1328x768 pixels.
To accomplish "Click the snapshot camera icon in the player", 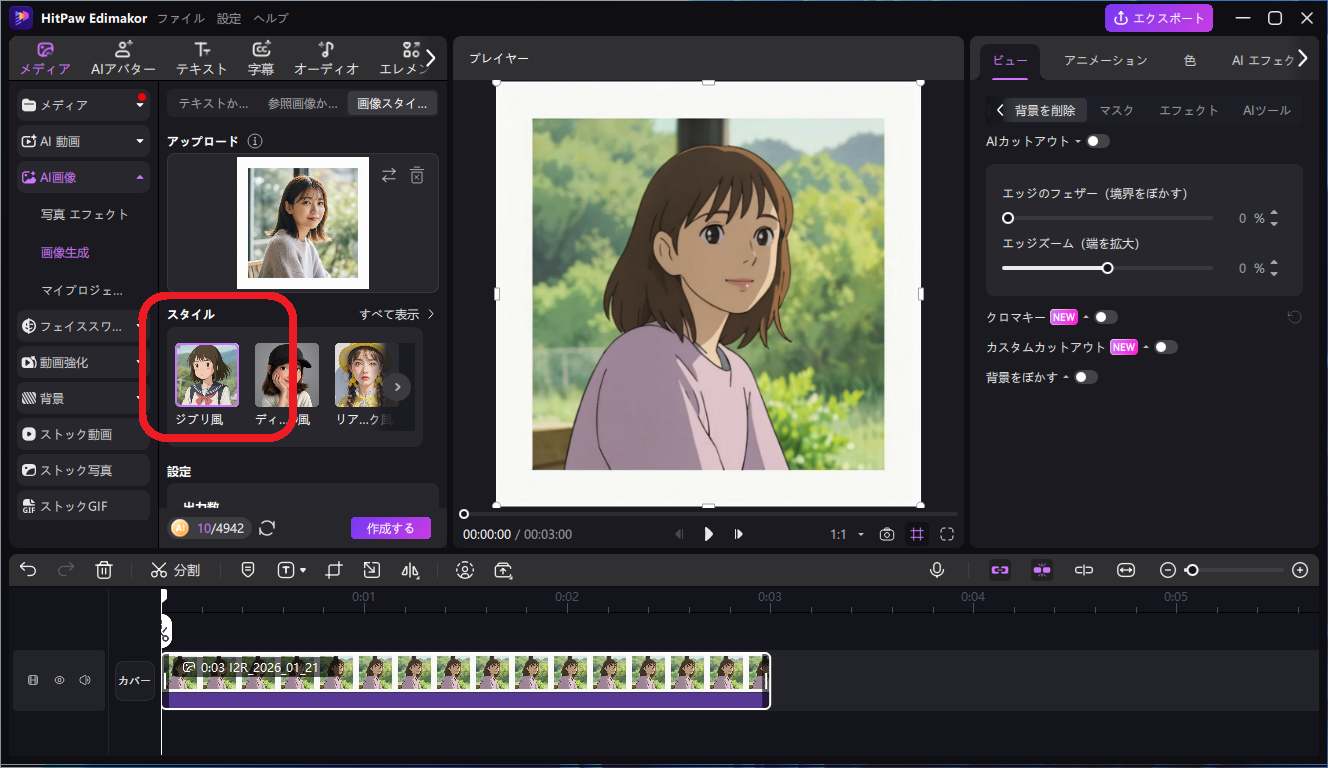I will tap(886, 534).
